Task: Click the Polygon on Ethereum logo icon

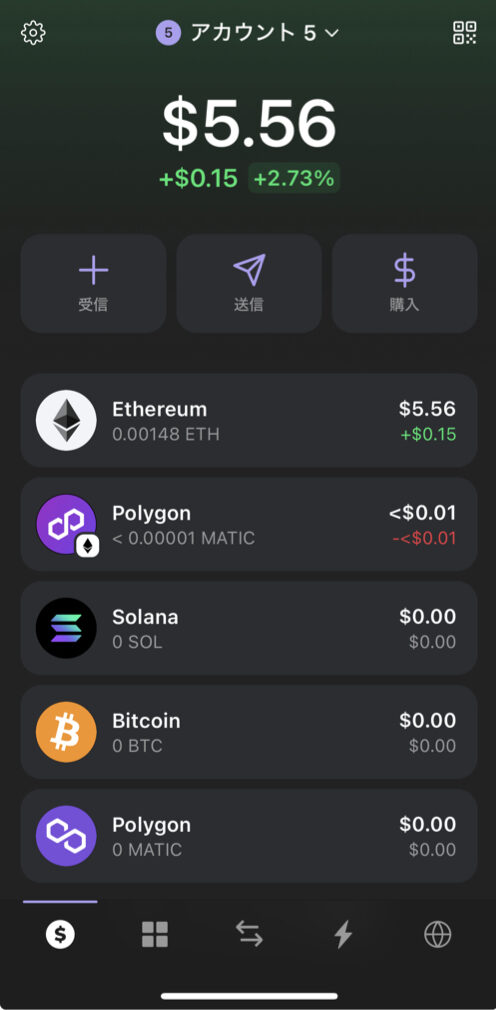Action: tap(66, 524)
